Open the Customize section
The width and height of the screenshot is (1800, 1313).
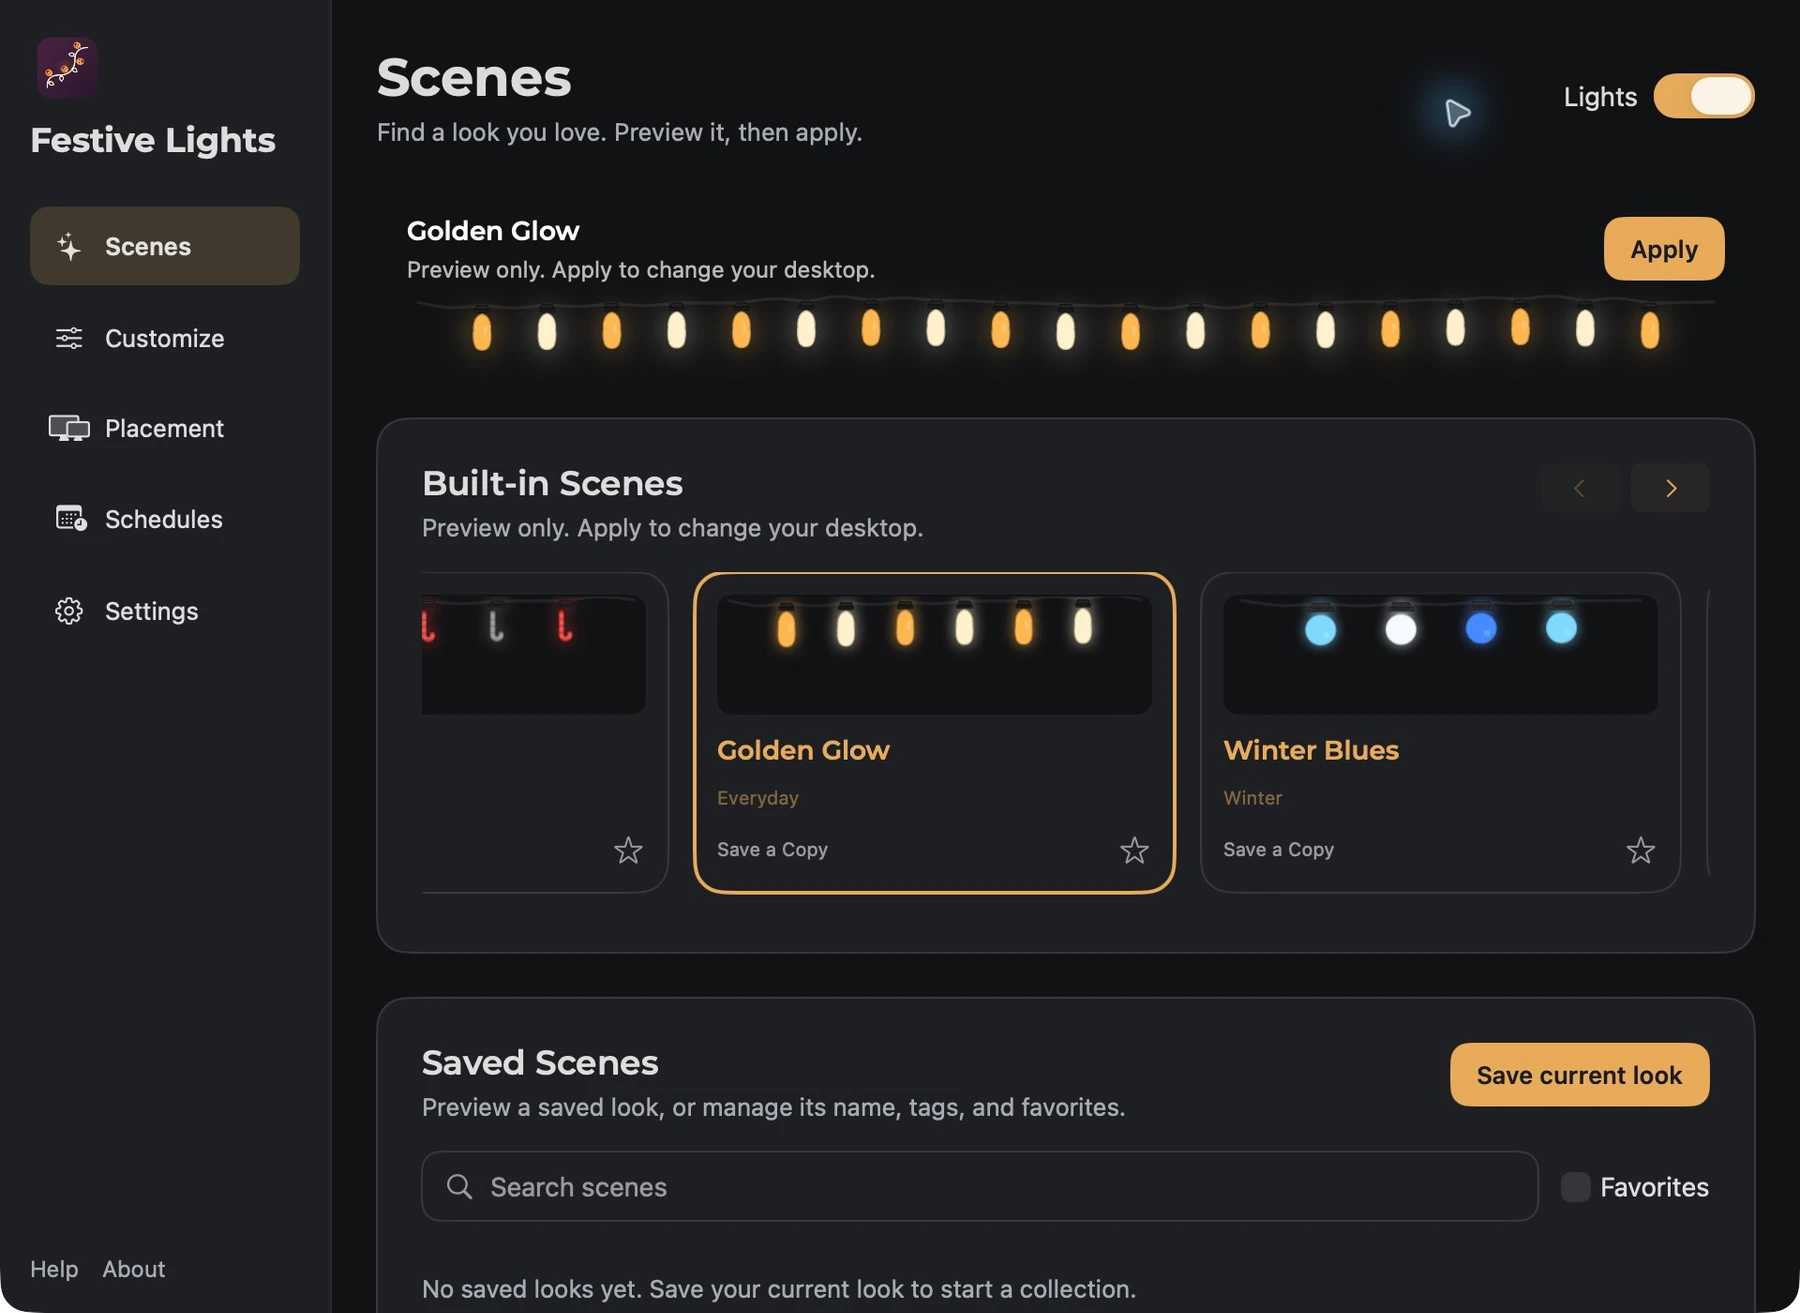click(x=165, y=338)
